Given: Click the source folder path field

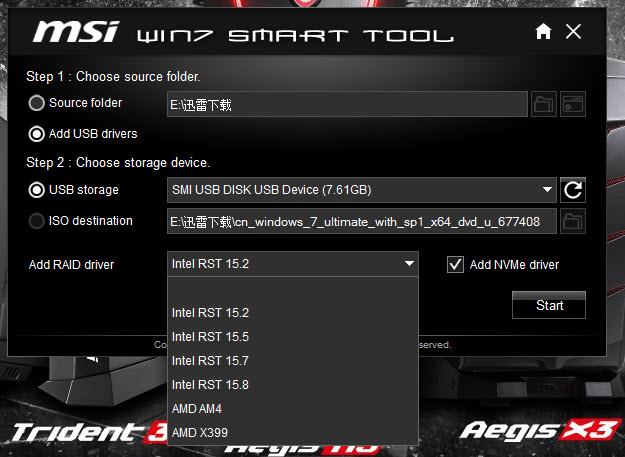Looking at the screenshot, I should [347, 104].
